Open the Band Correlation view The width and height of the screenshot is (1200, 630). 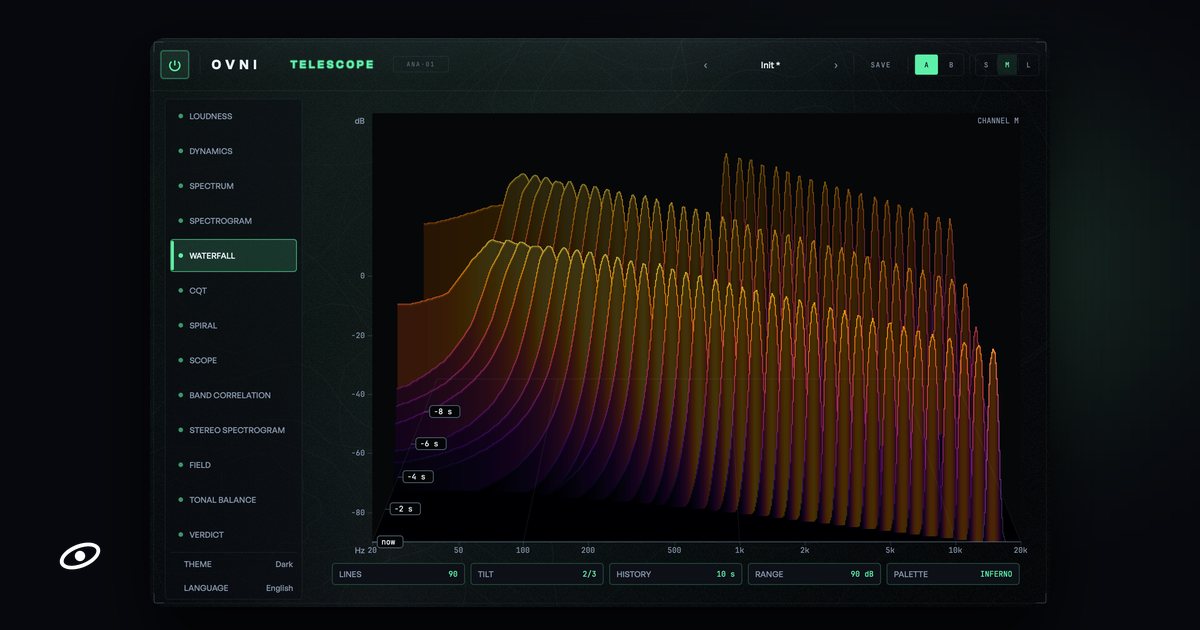pyautogui.click(x=234, y=395)
